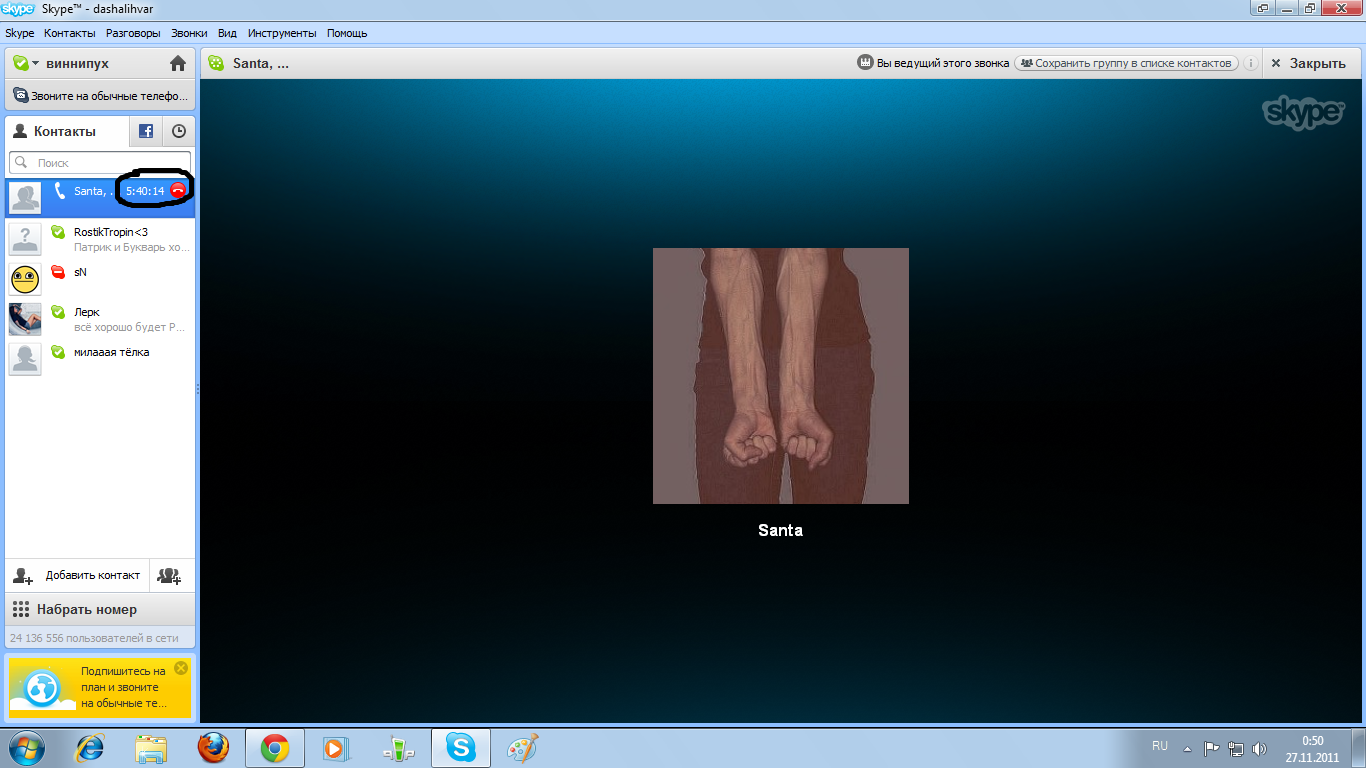This screenshot has height=768, width=1366.
Task: Switch to Google Chrome in the taskbar
Action: 275,748
